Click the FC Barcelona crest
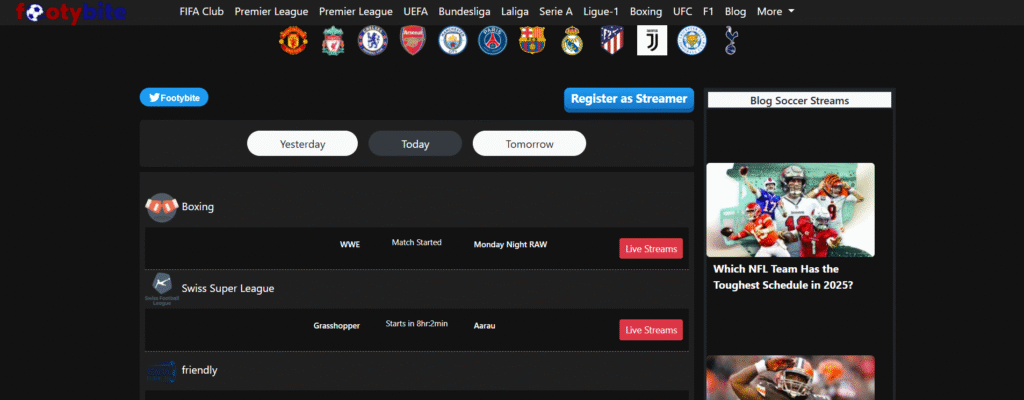 532,41
